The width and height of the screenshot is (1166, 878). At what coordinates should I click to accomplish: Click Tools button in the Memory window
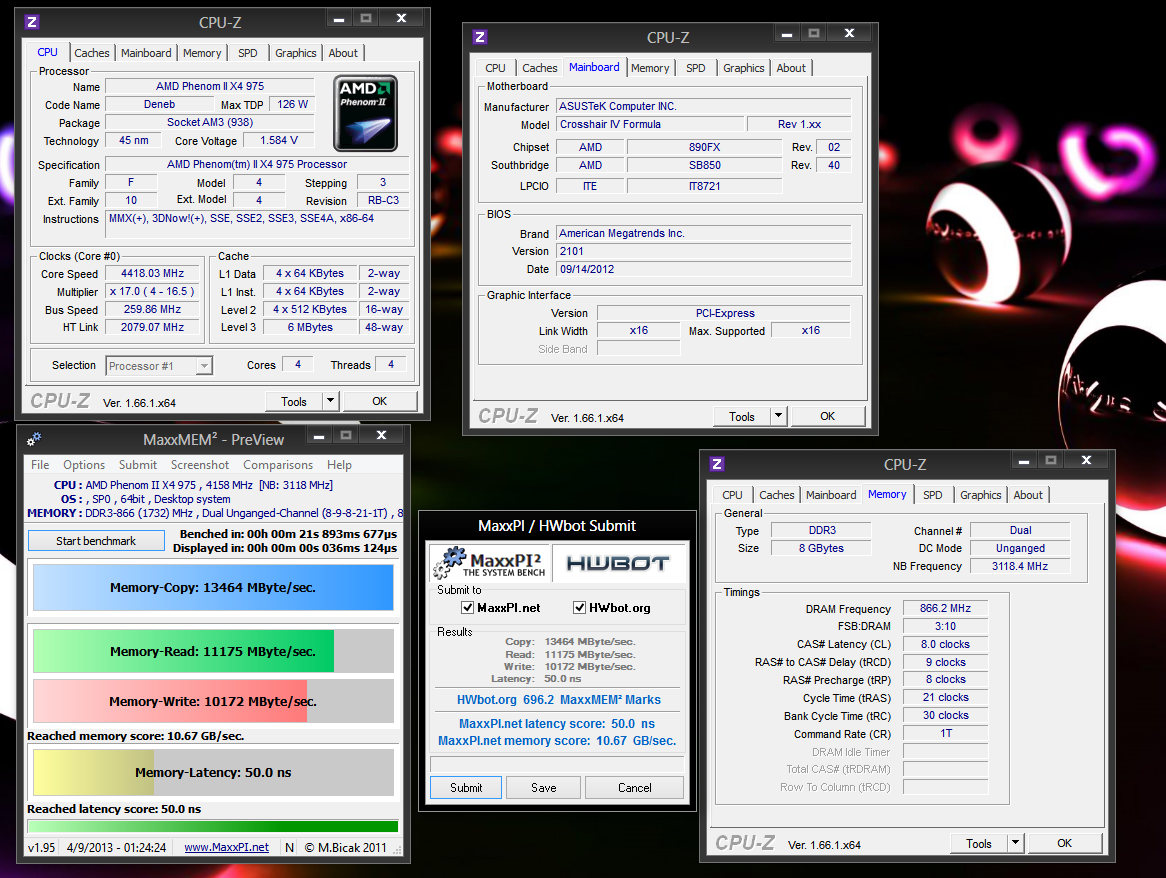pyautogui.click(x=979, y=843)
